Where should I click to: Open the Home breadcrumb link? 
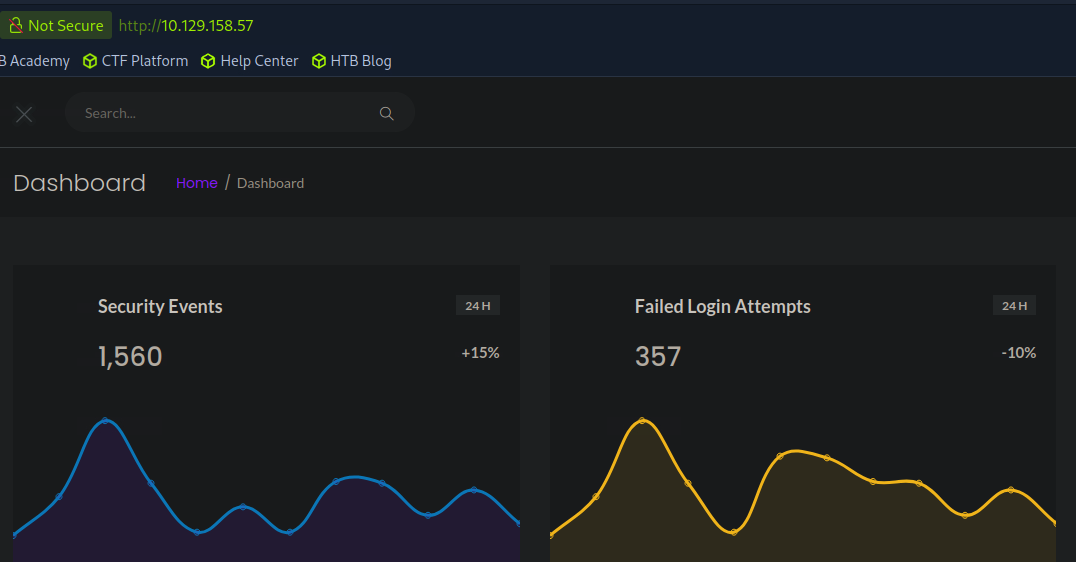[x=197, y=183]
